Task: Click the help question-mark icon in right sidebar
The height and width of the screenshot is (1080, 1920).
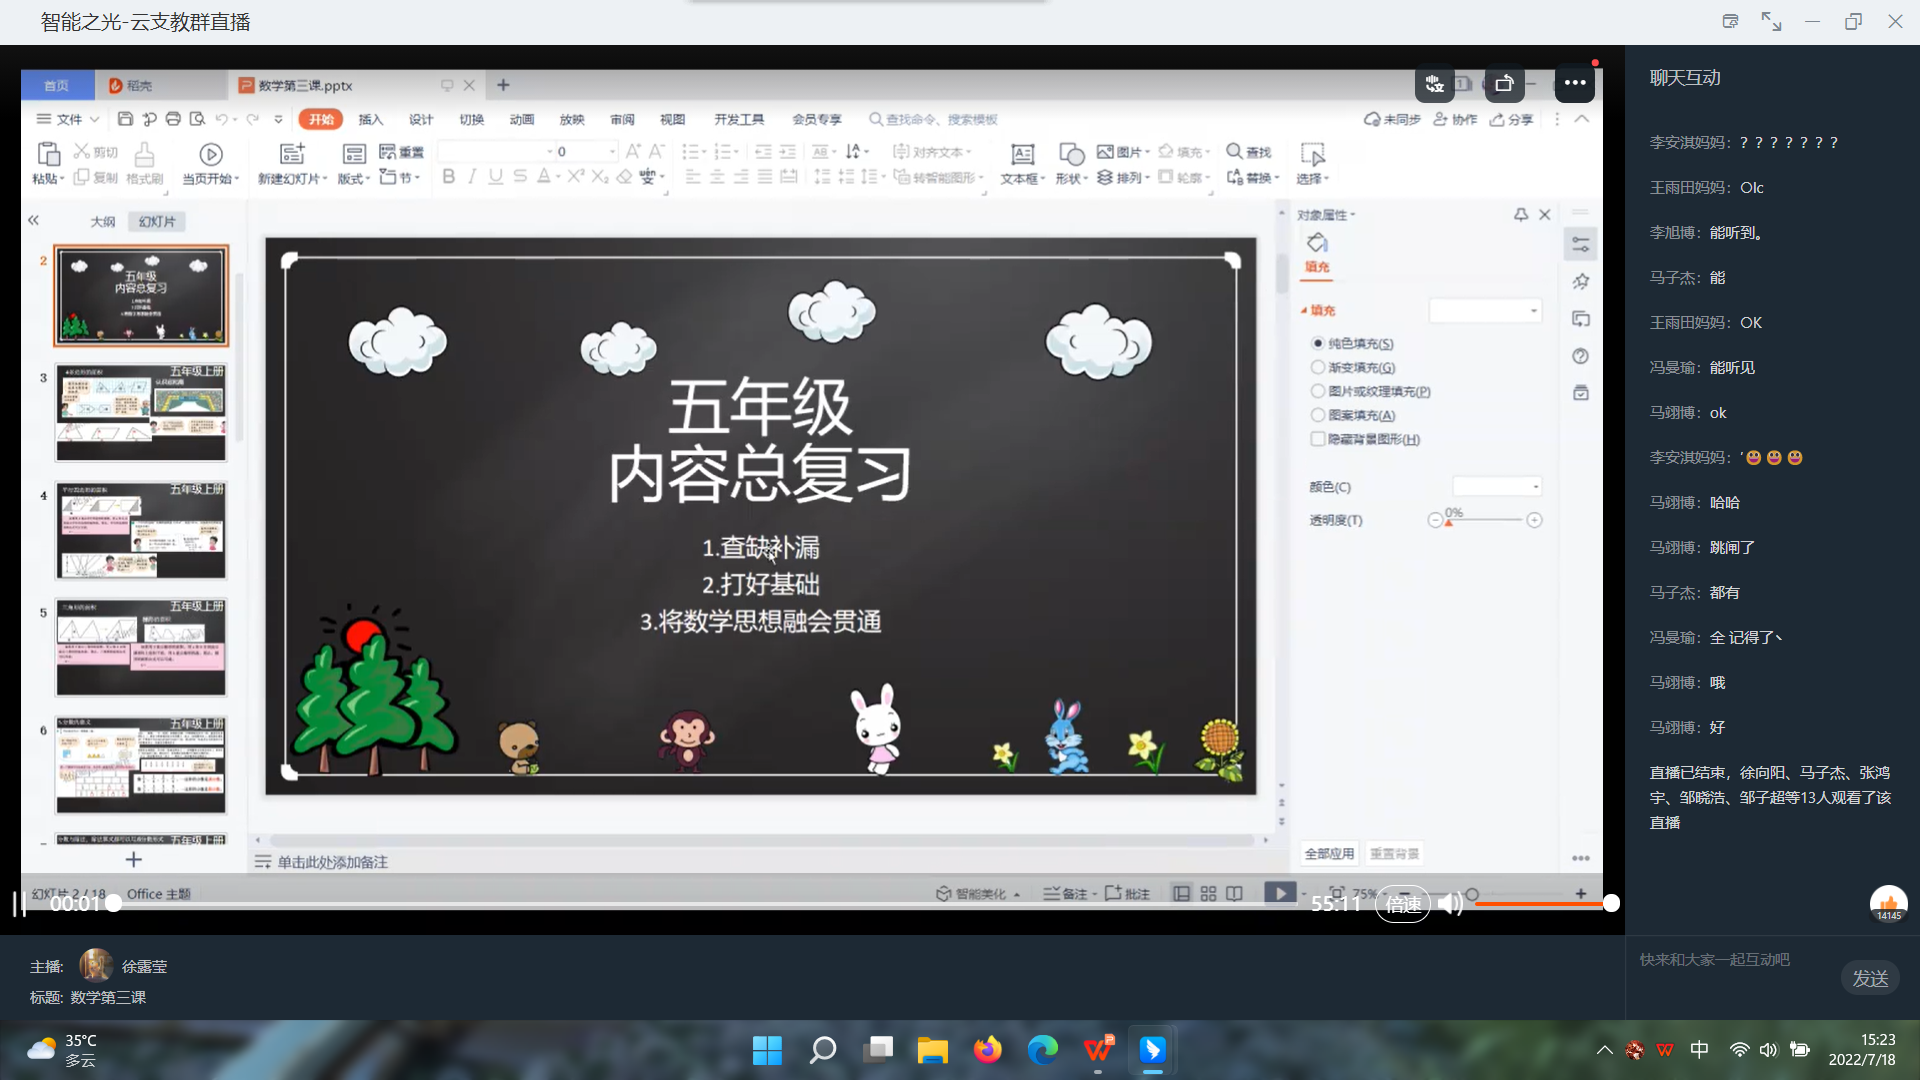Action: coord(1581,356)
